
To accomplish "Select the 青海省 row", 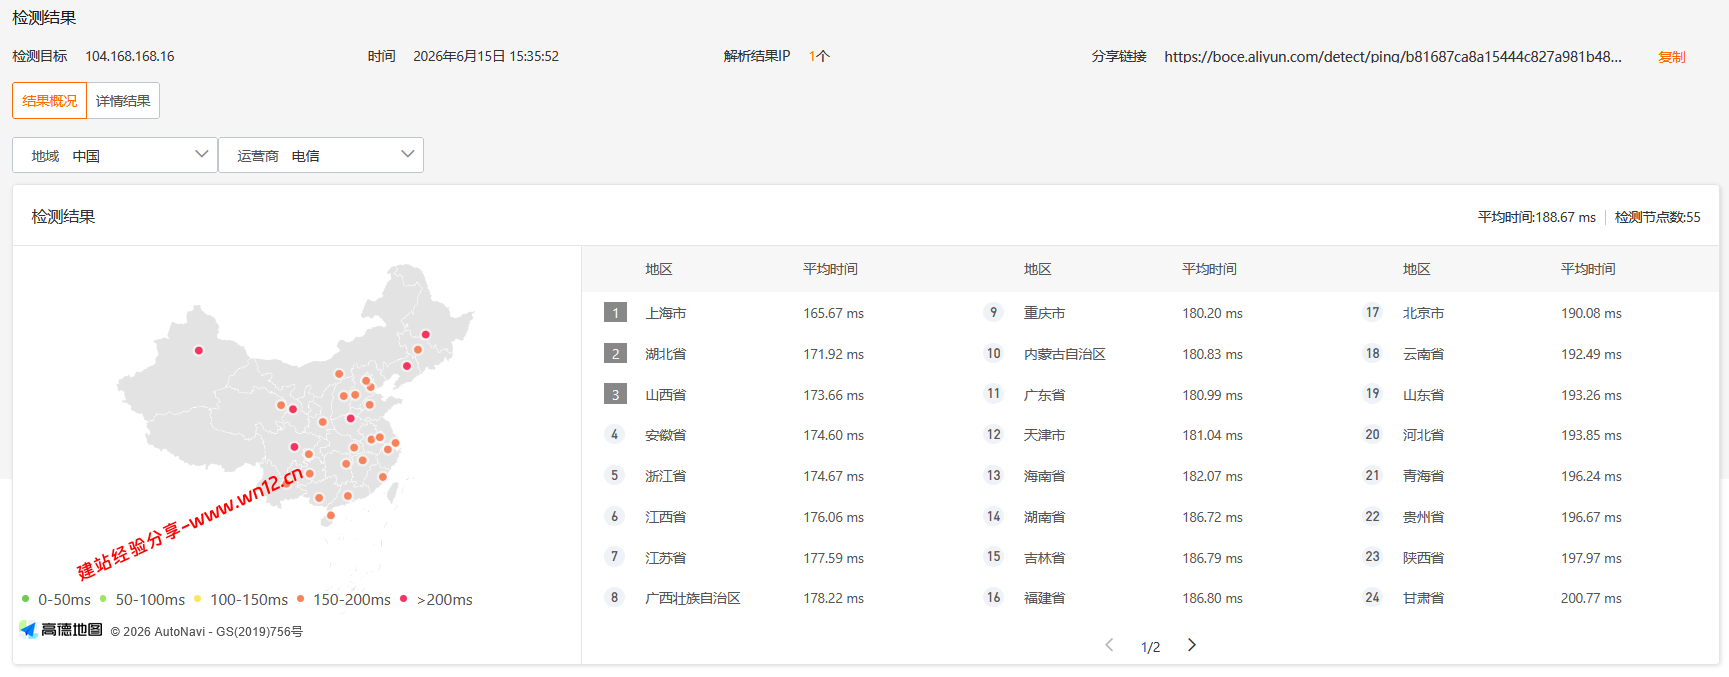I will pos(1529,476).
